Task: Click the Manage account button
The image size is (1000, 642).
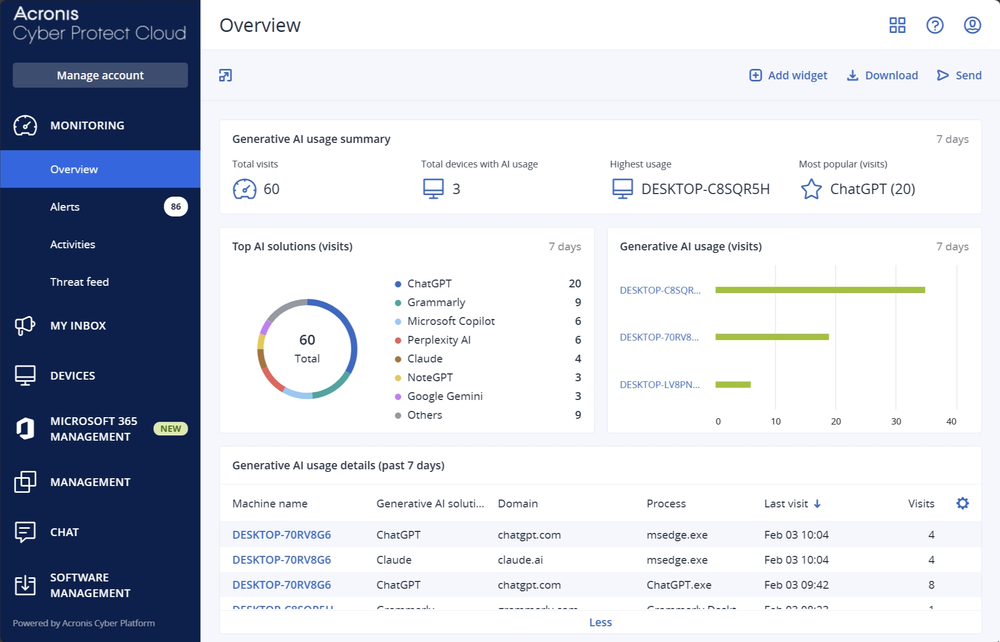Action: click(100, 75)
